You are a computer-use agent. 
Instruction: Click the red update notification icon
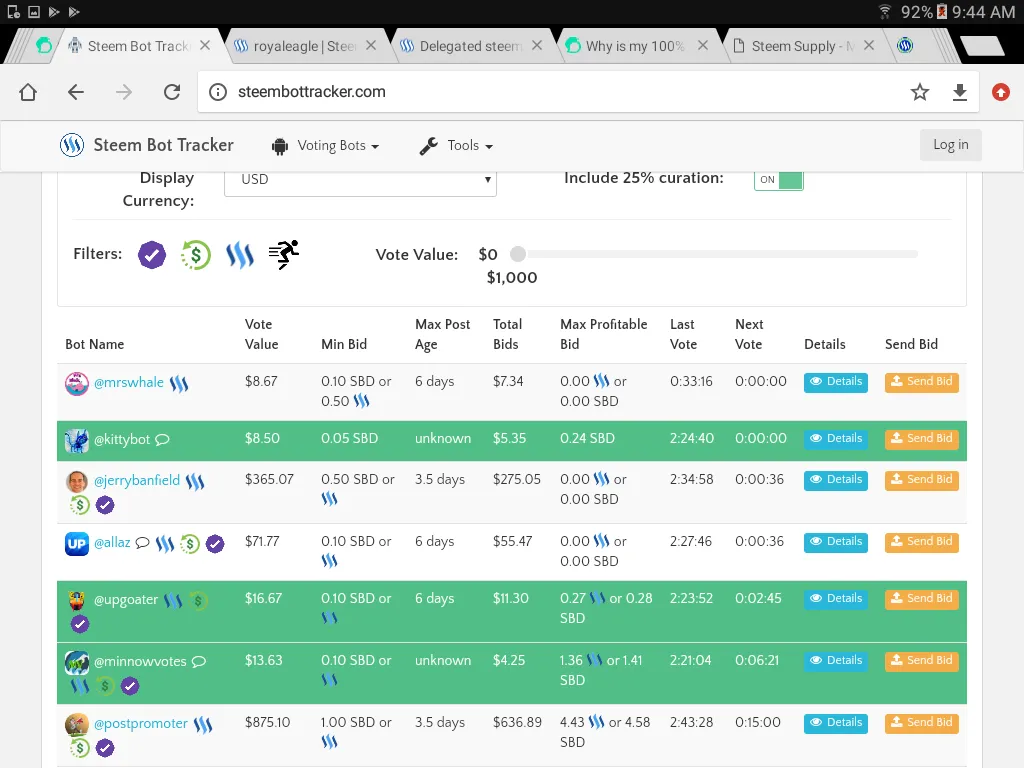point(1000,92)
